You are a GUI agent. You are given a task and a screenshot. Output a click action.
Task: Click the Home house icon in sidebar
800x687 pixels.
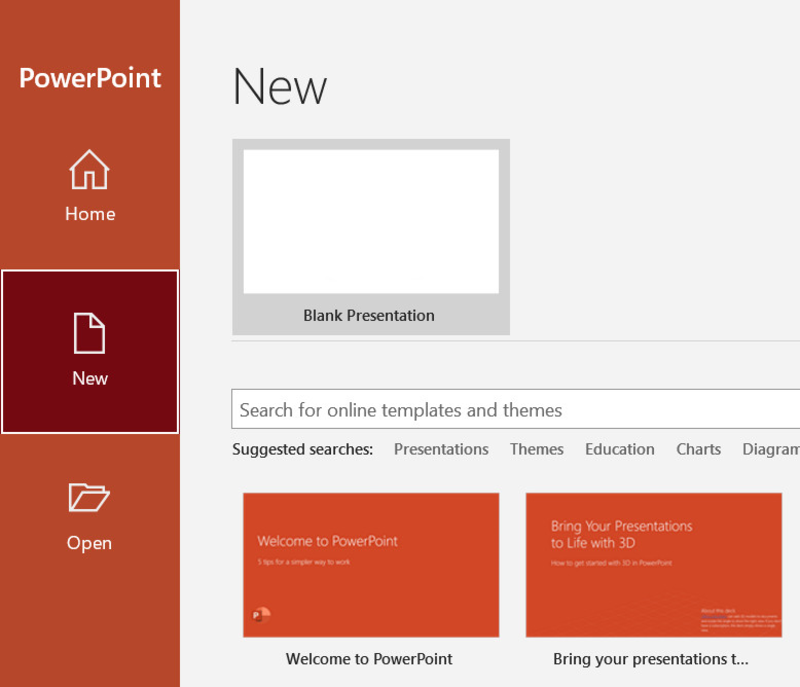(89, 169)
